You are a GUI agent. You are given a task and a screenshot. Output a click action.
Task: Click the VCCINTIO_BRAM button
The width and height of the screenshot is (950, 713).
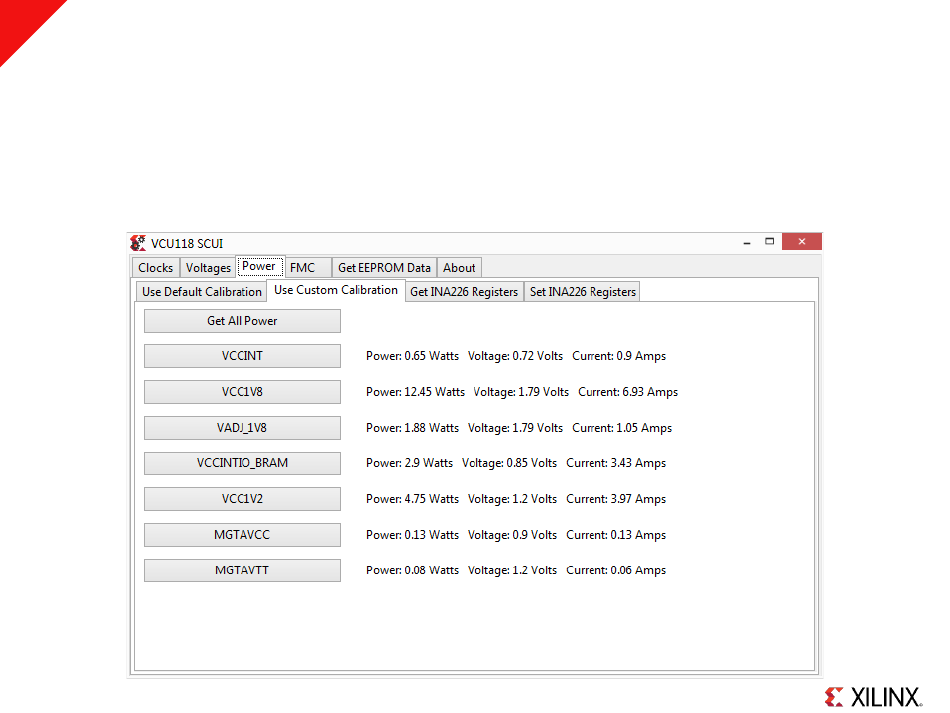coord(242,463)
